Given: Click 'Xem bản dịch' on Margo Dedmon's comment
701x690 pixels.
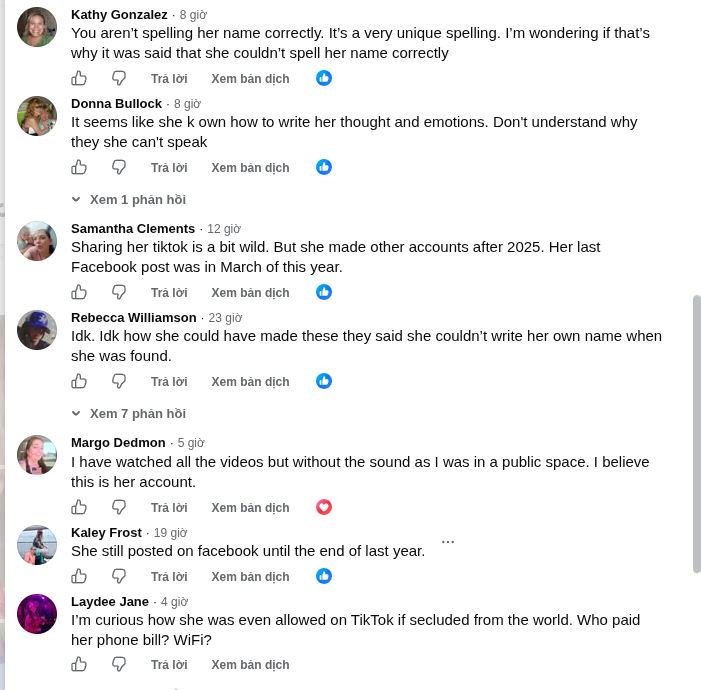Looking at the screenshot, I should tap(250, 508).
